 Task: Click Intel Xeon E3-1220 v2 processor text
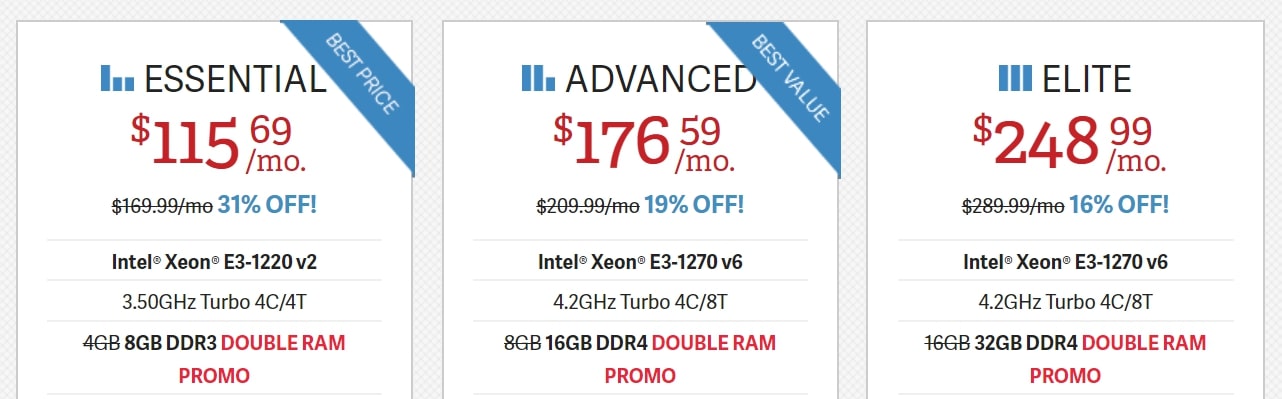tap(215, 263)
